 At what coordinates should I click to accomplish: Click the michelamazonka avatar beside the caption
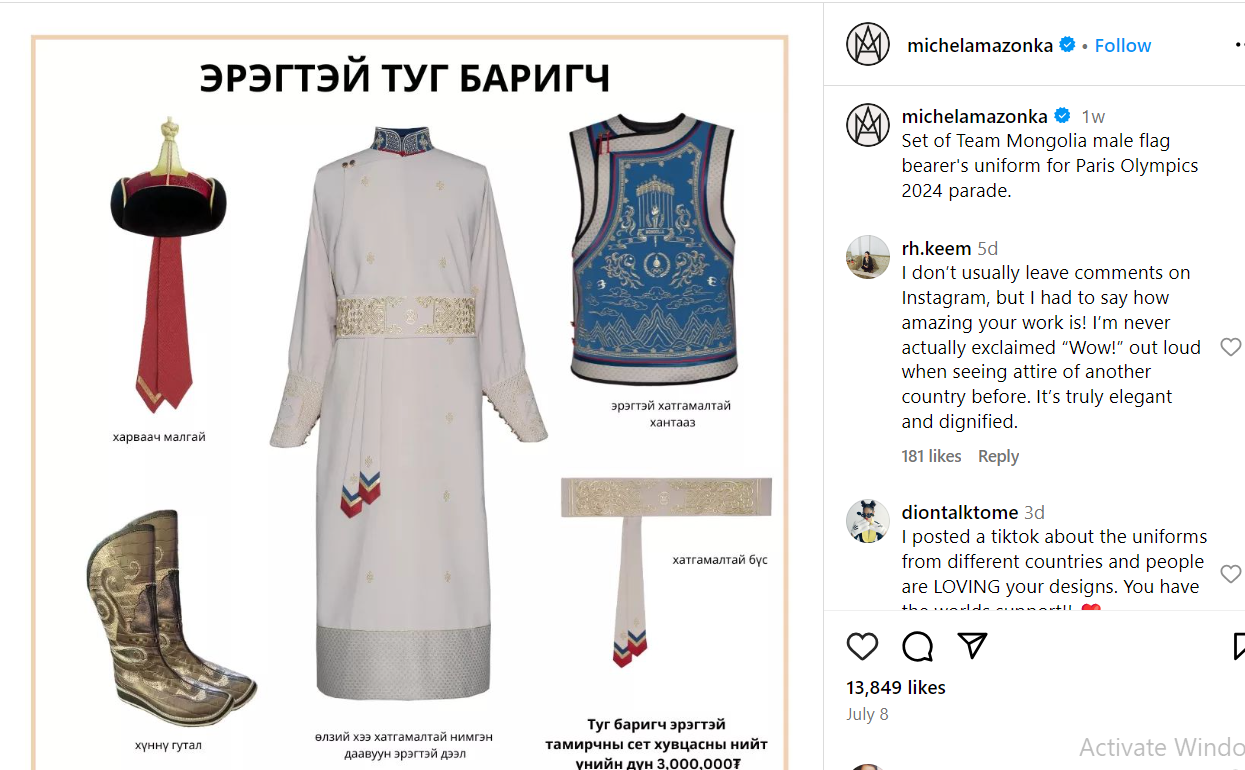868,125
